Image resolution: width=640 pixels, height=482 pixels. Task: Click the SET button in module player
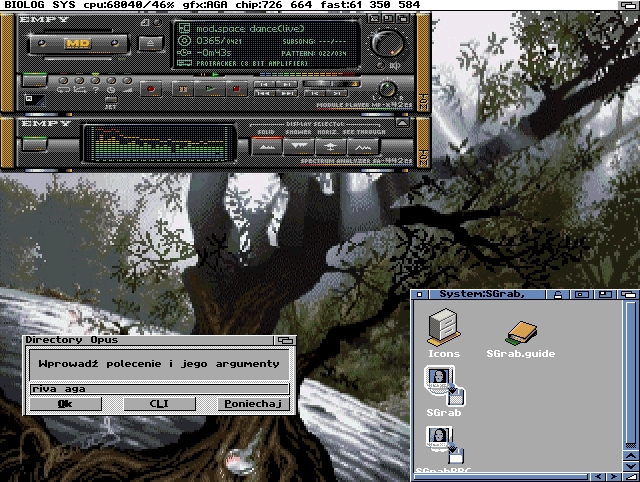(111, 100)
